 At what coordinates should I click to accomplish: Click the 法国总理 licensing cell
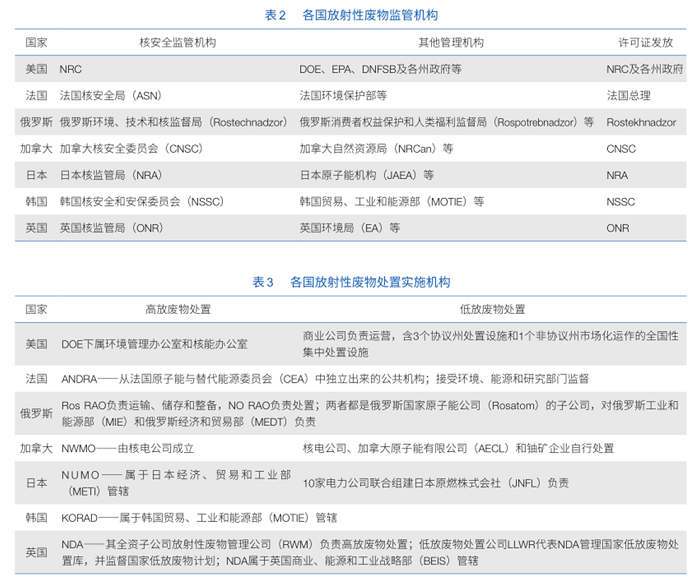coord(628,96)
